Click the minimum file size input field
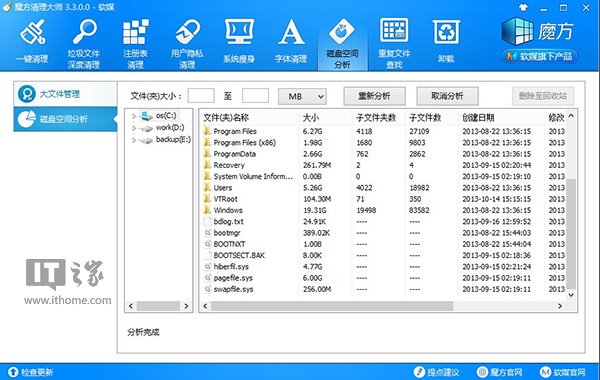 [x=201, y=96]
